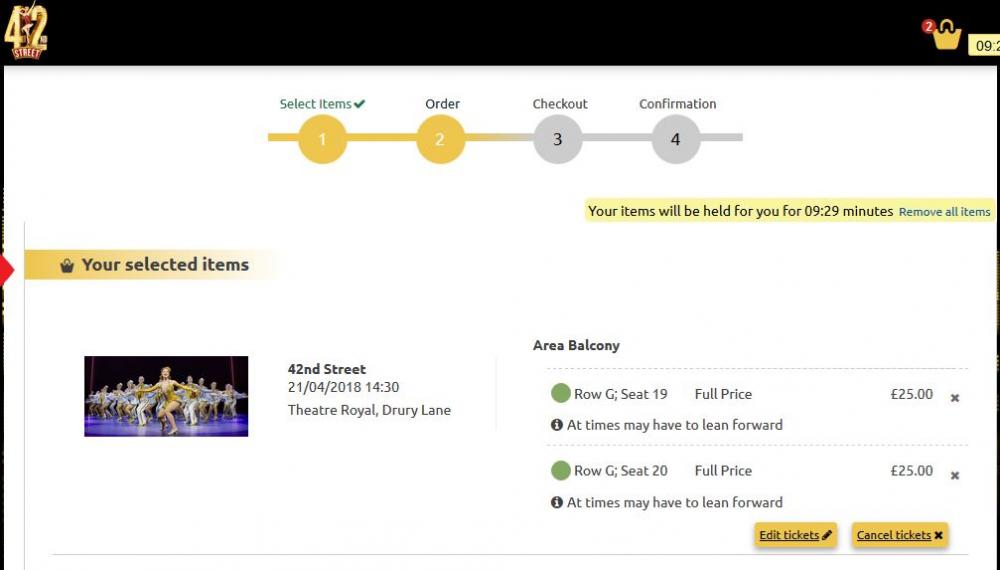Select step 4 Confirmation circle
The height and width of the screenshot is (570, 1000).
tap(675, 139)
